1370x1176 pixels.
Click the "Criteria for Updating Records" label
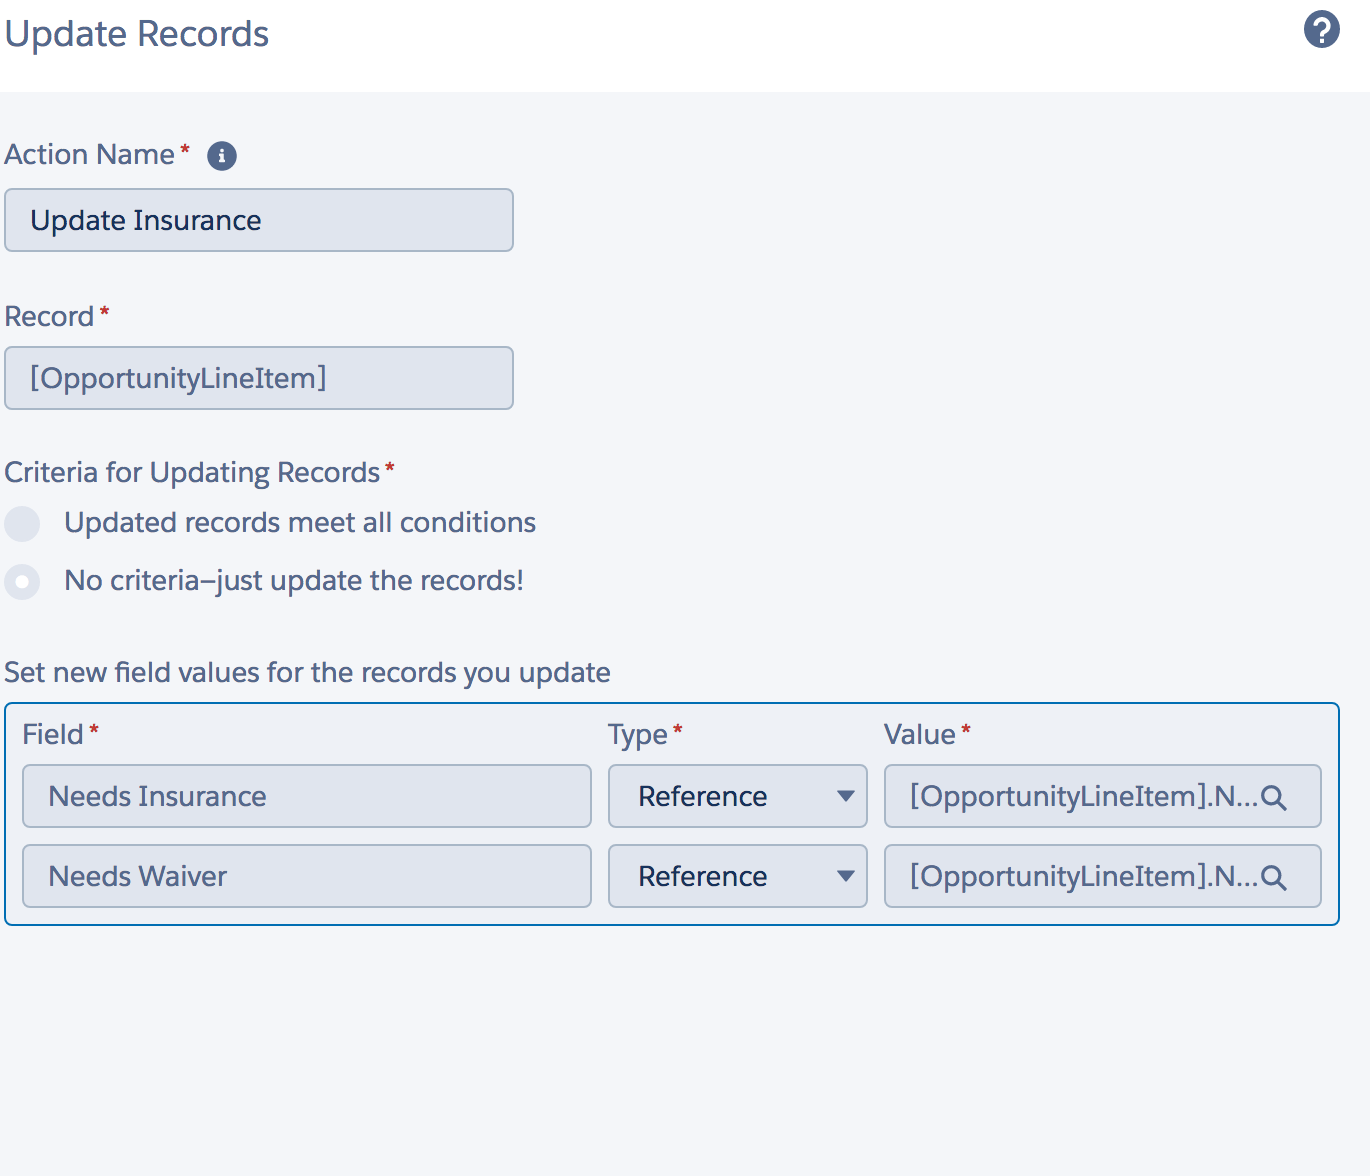[192, 472]
